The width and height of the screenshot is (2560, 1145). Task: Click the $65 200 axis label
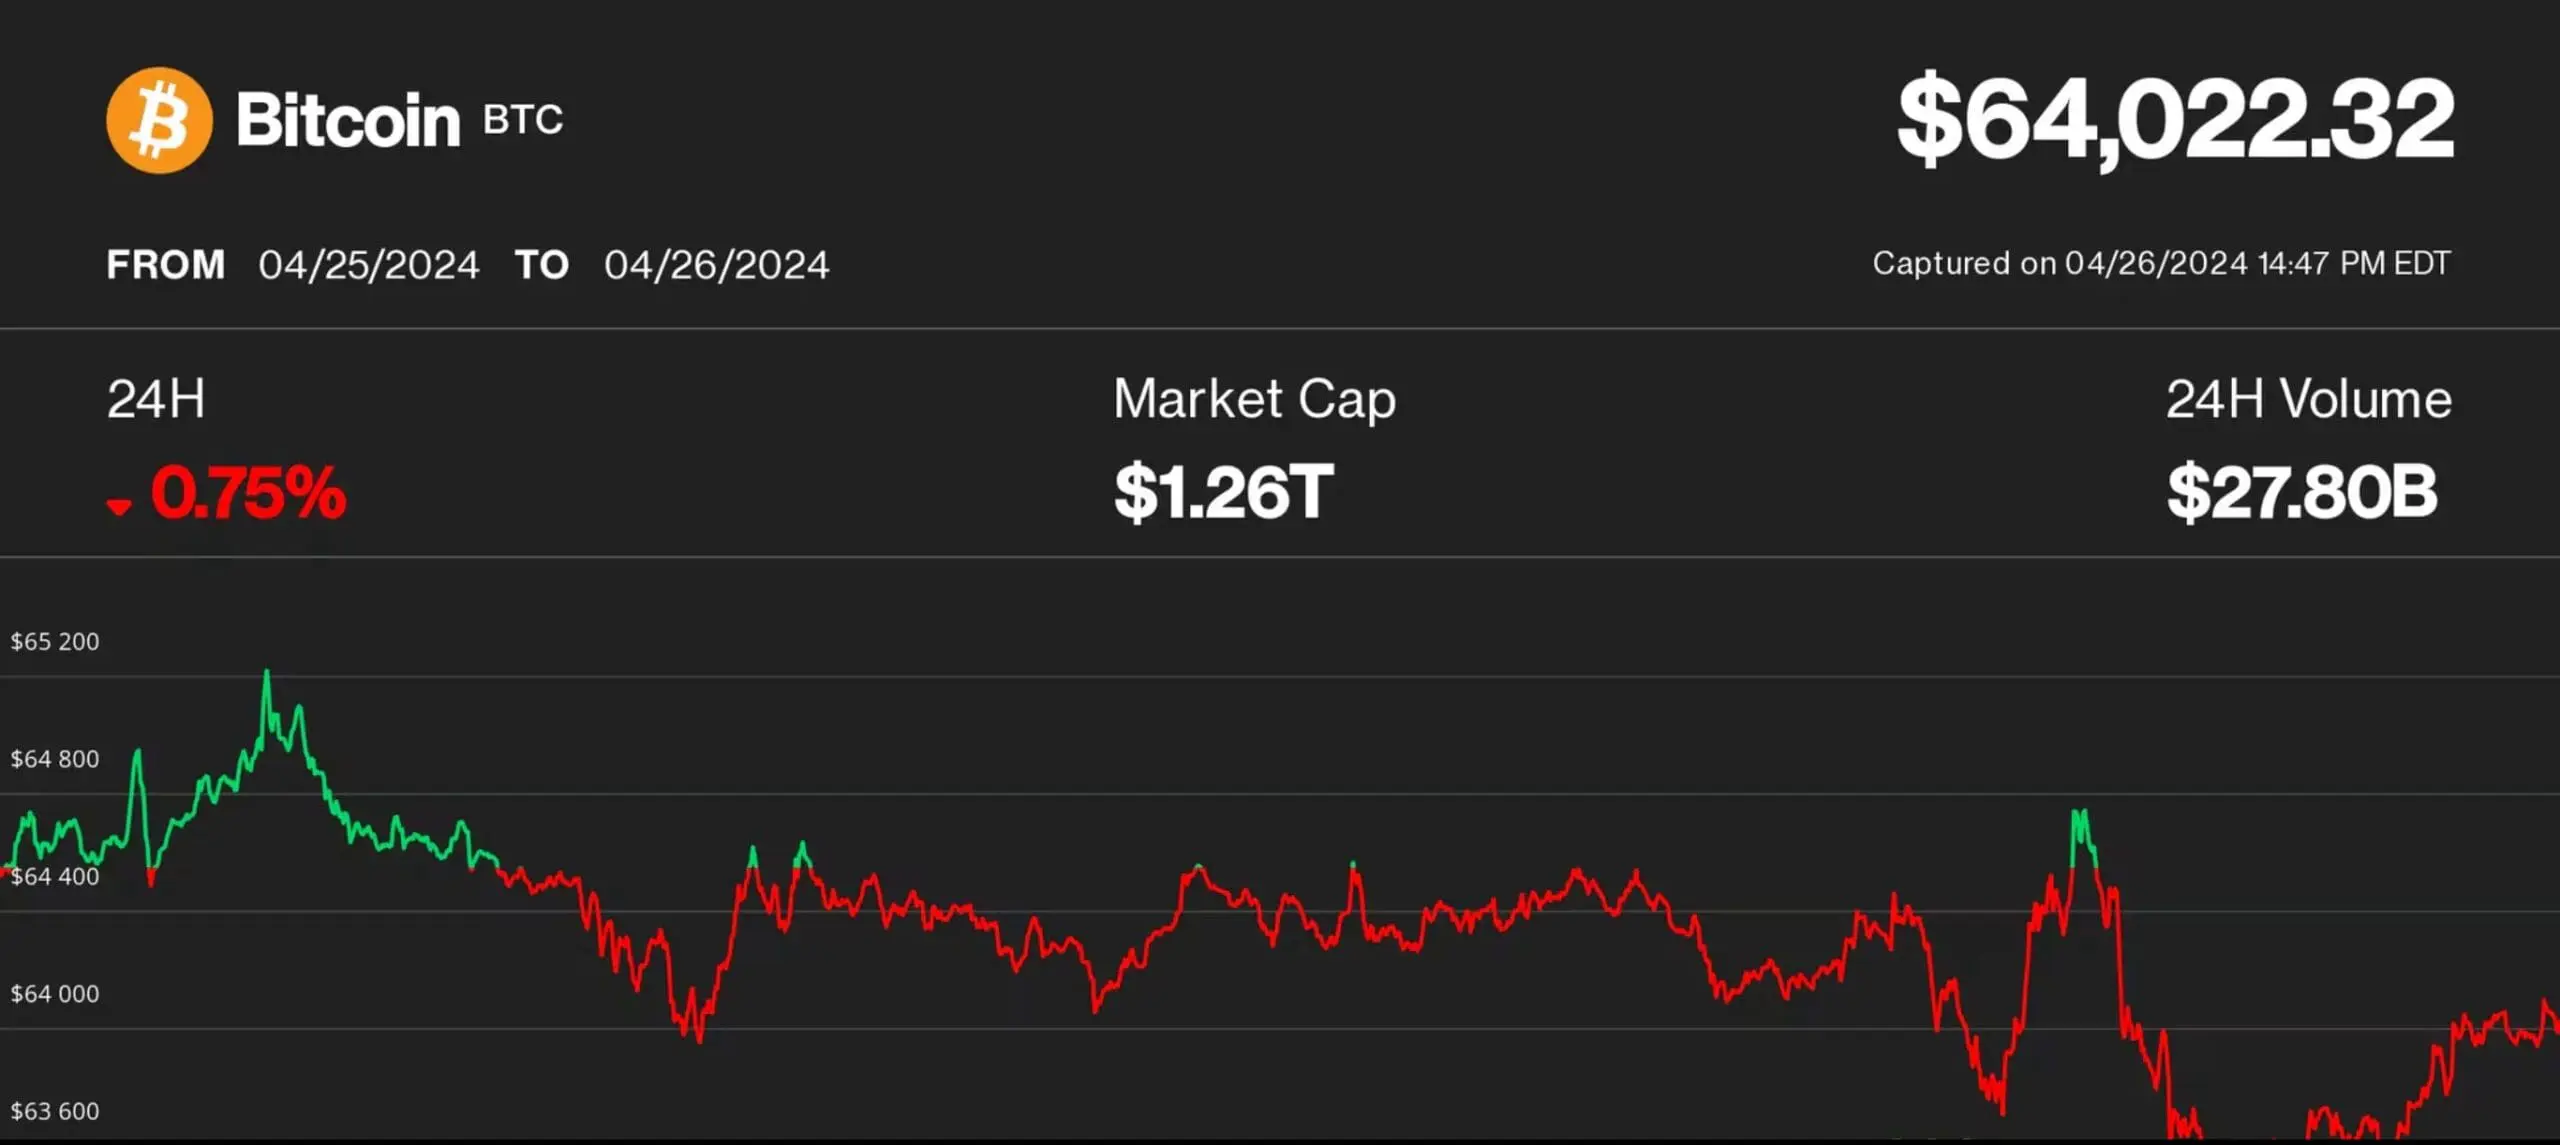click(55, 642)
